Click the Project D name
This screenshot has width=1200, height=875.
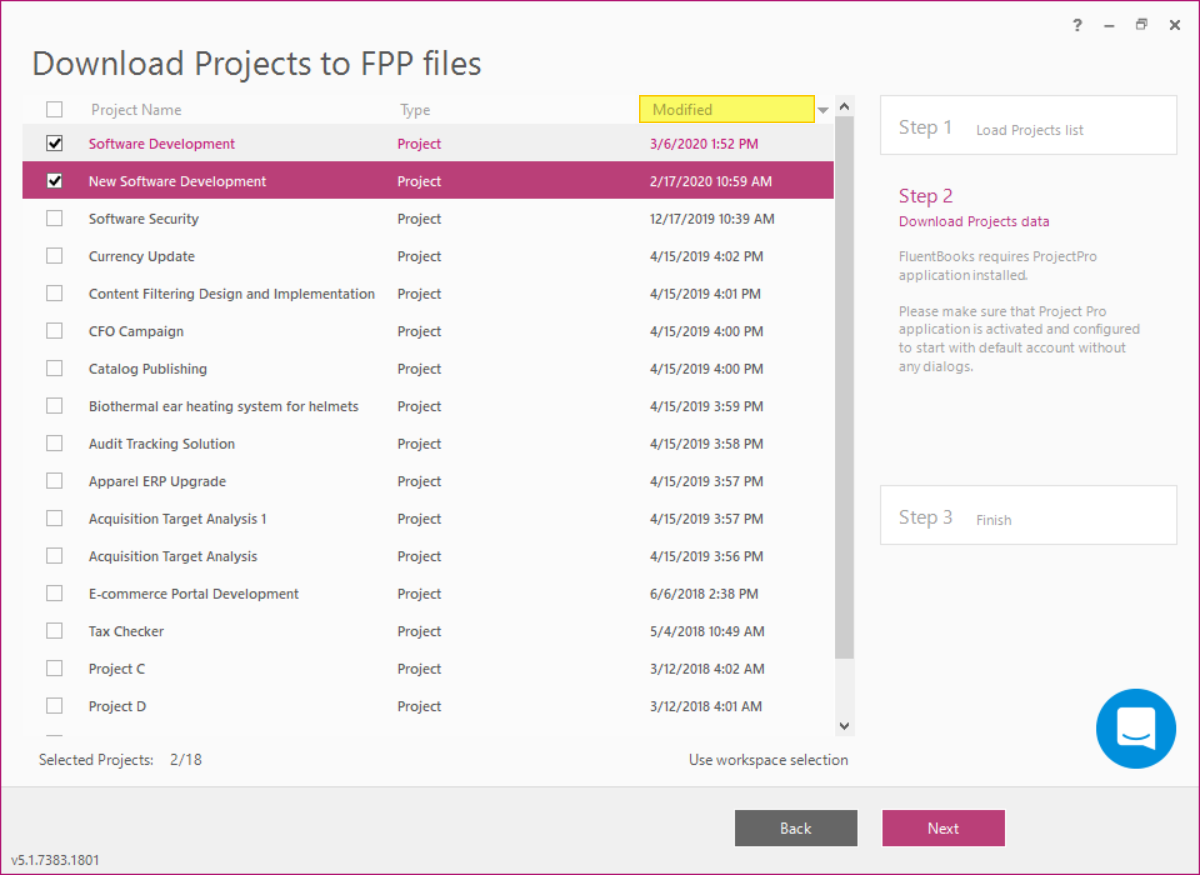(x=117, y=706)
